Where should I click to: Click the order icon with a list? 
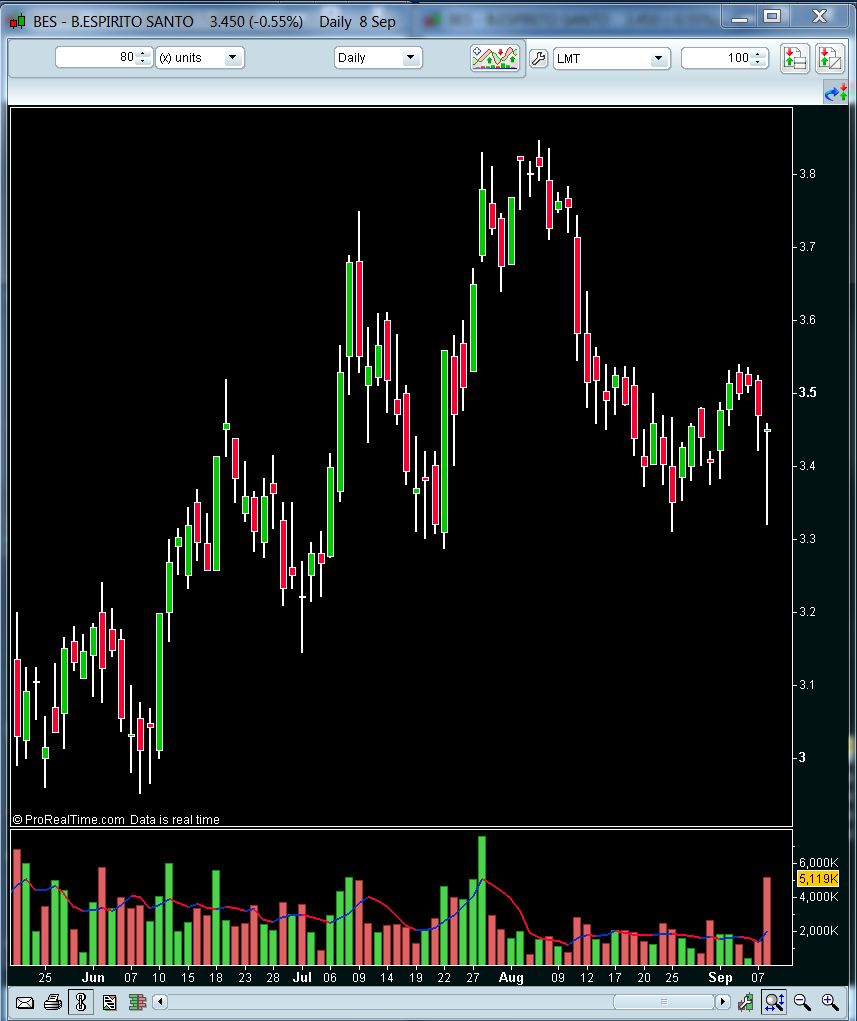[794, 58]
